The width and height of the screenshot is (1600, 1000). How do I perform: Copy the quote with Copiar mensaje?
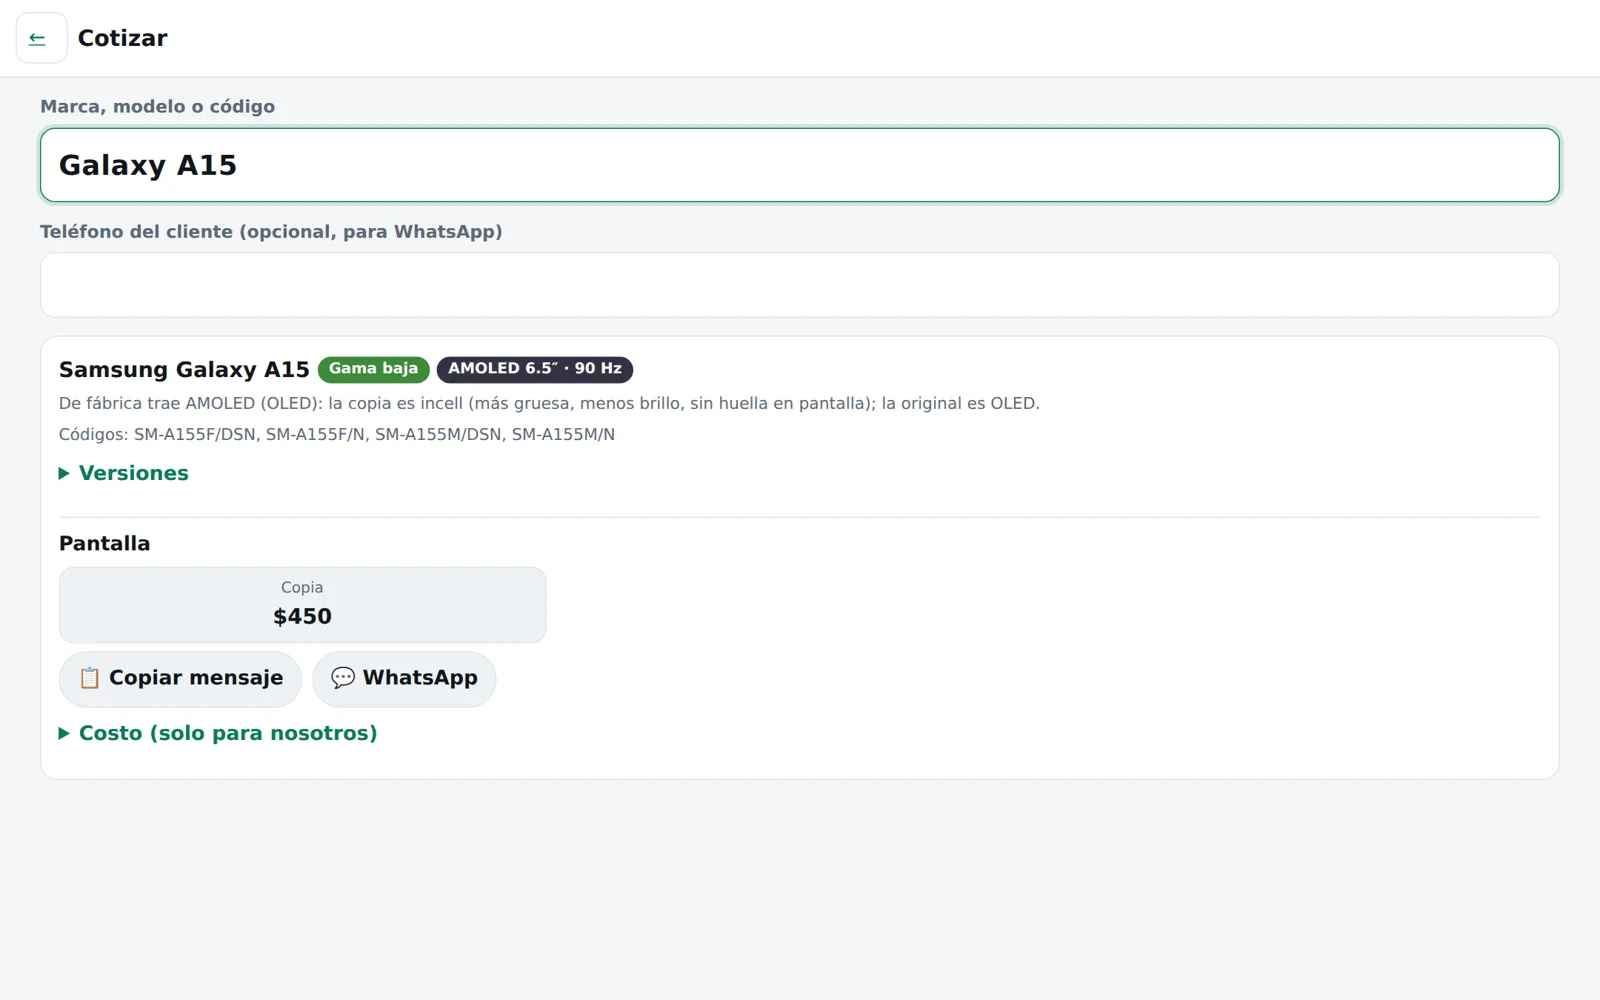(180, 679)
